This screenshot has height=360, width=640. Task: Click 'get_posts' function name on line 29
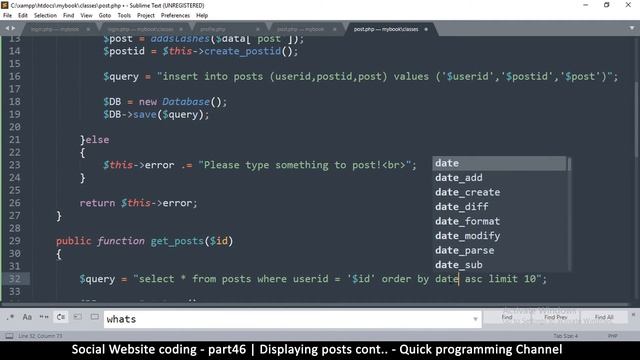(177, 241)
